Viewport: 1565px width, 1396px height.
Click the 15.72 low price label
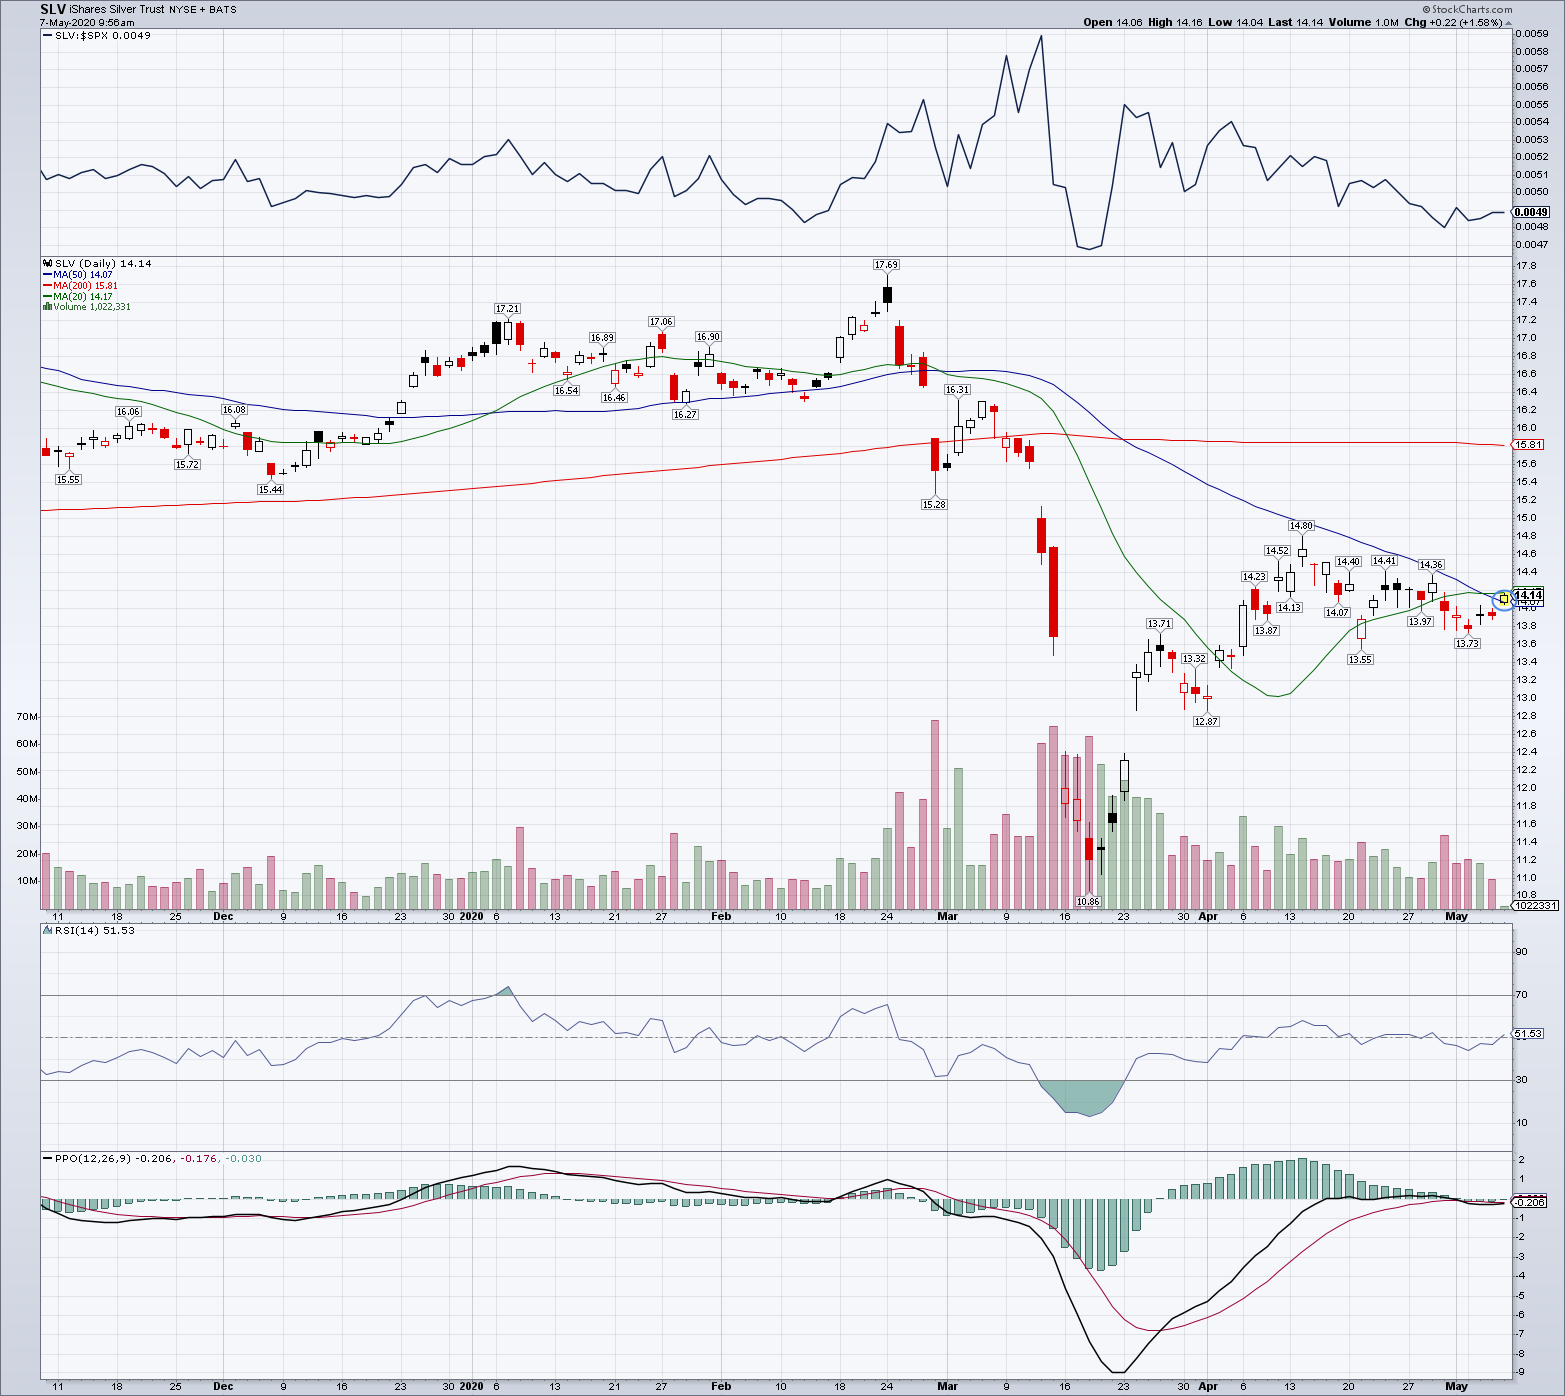[187, 464]
